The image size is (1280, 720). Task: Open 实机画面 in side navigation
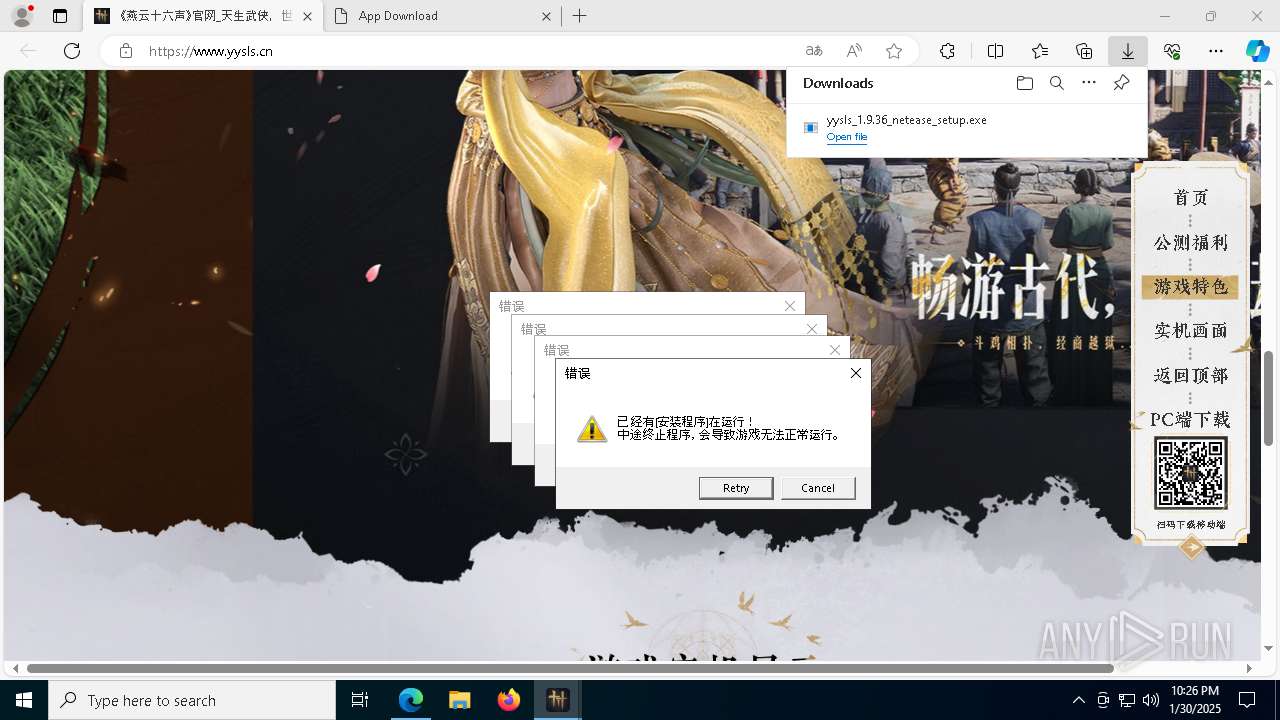pyautogui.click(x=1191, y=331)
